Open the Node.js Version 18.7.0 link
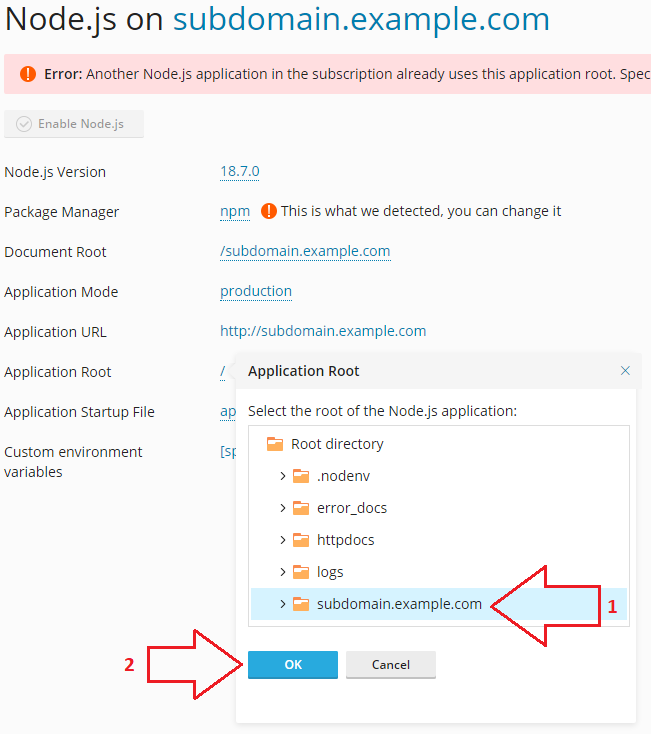Image resolution: width=651 pixels, height=734 pixels. [x=240, y=171]
